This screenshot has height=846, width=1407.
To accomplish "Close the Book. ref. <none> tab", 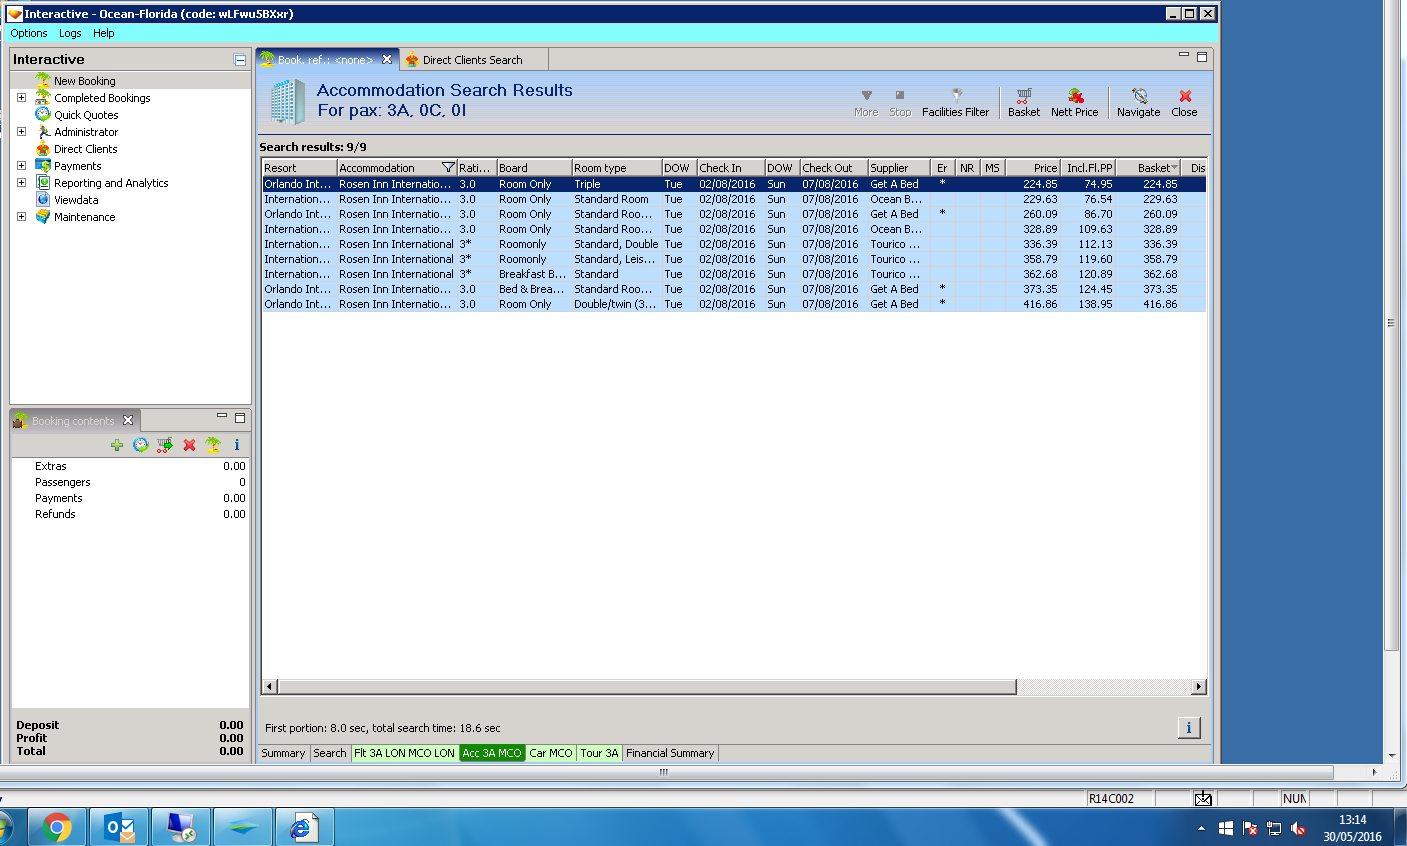I will [387, 59].
